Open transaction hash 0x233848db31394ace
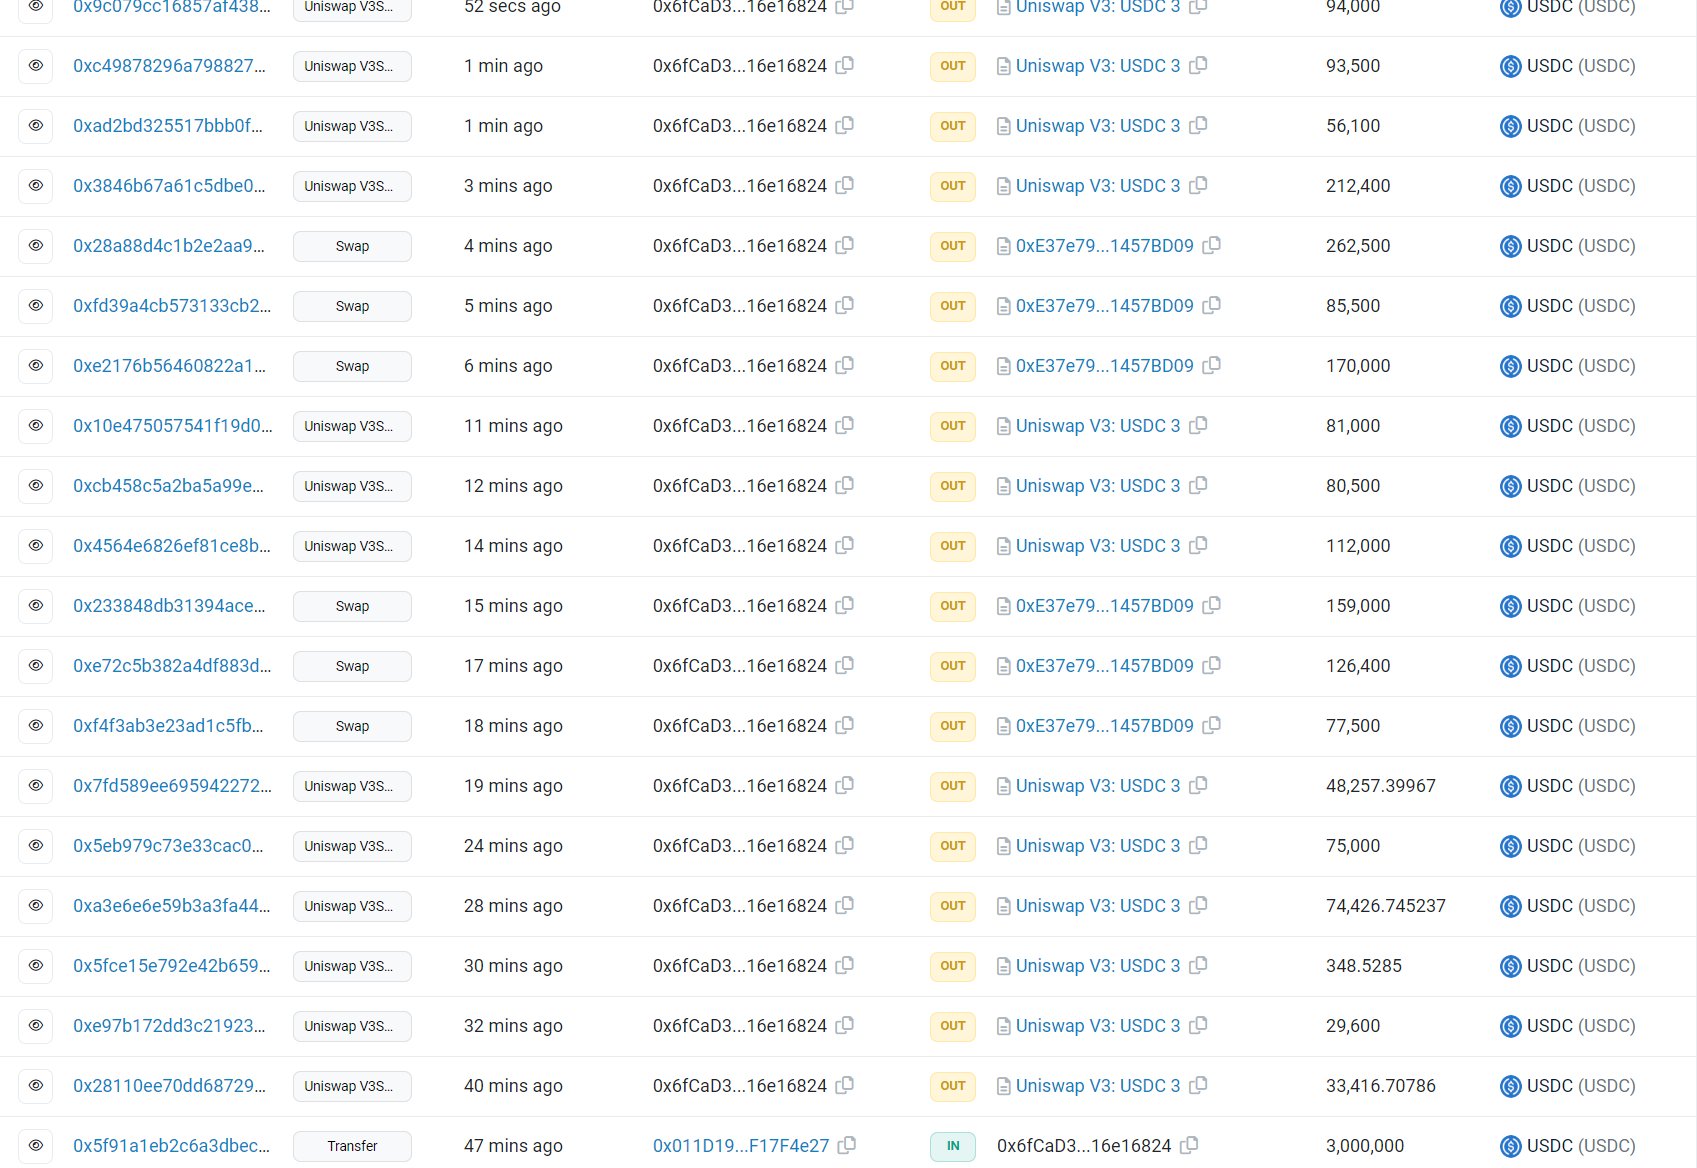The height and width of the screenshot is (1168, 1697). pos(169,606)
